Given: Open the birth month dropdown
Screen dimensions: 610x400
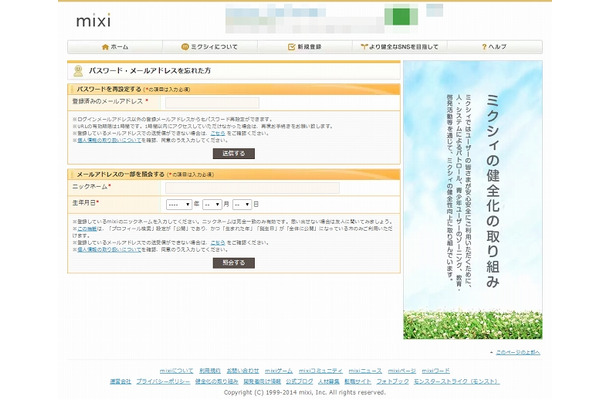Looking at the screenshot, I should pyautogui.click(x=212, y=204).
